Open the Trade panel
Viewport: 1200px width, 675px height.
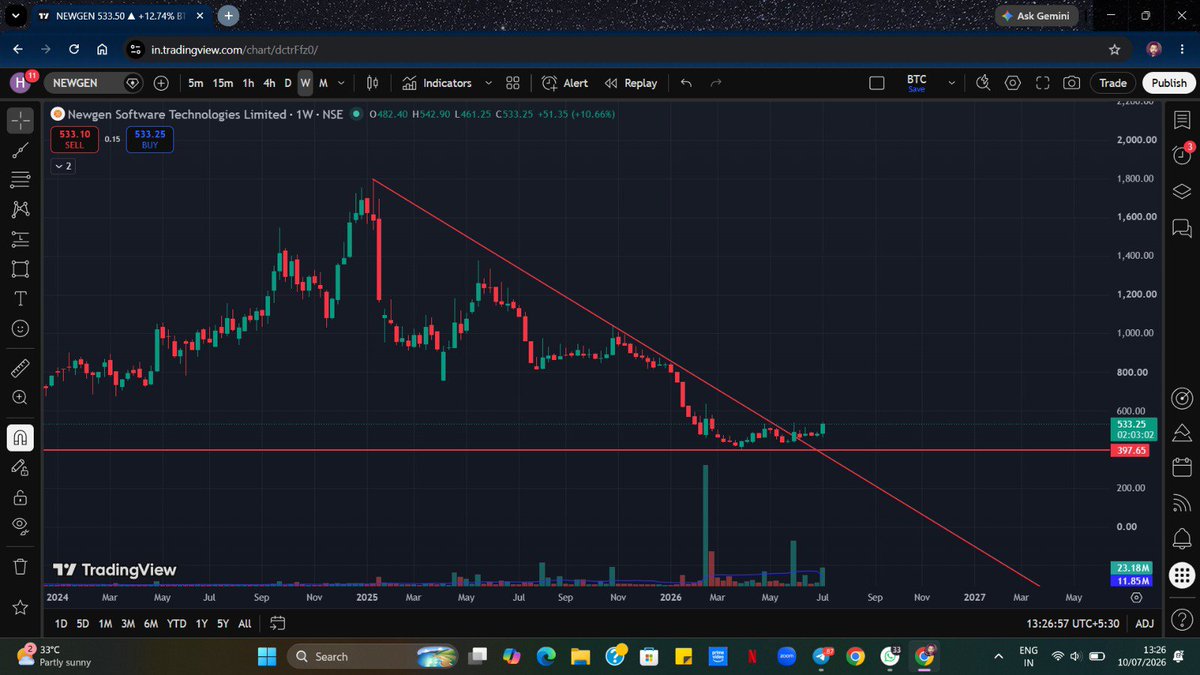1113,83
